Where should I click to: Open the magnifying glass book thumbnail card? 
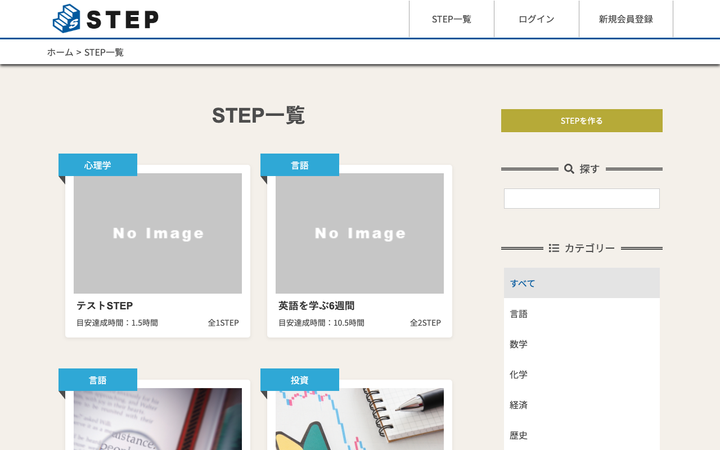click(x=158, y=419)
